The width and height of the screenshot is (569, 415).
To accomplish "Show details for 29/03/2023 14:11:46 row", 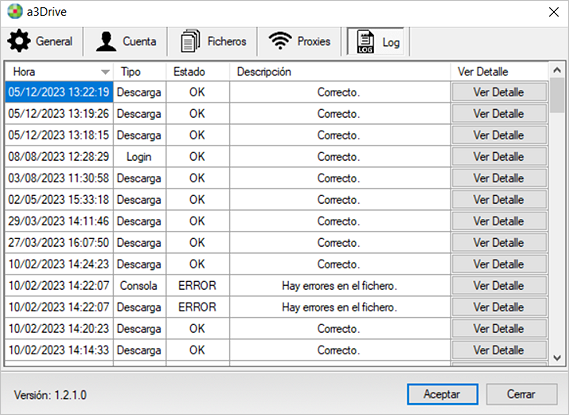I will [499, 221].
